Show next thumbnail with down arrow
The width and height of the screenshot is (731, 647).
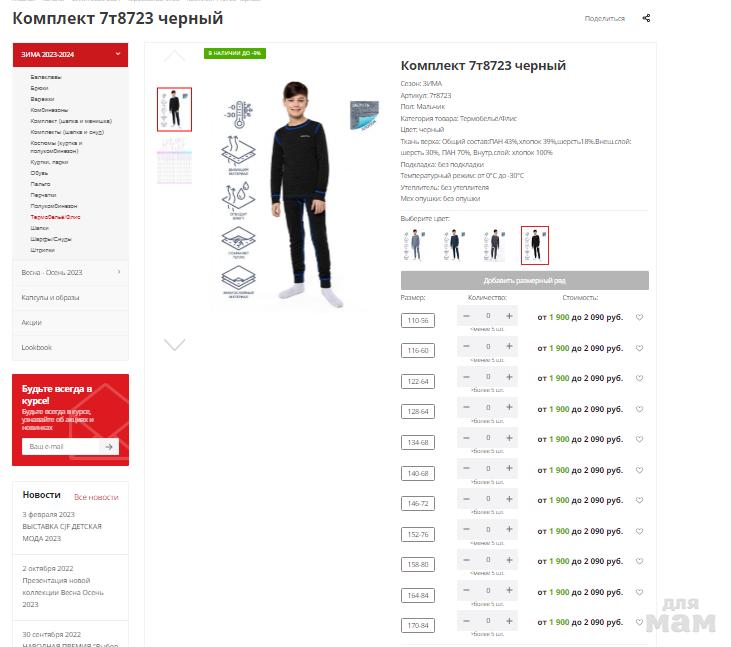(174, 344)
